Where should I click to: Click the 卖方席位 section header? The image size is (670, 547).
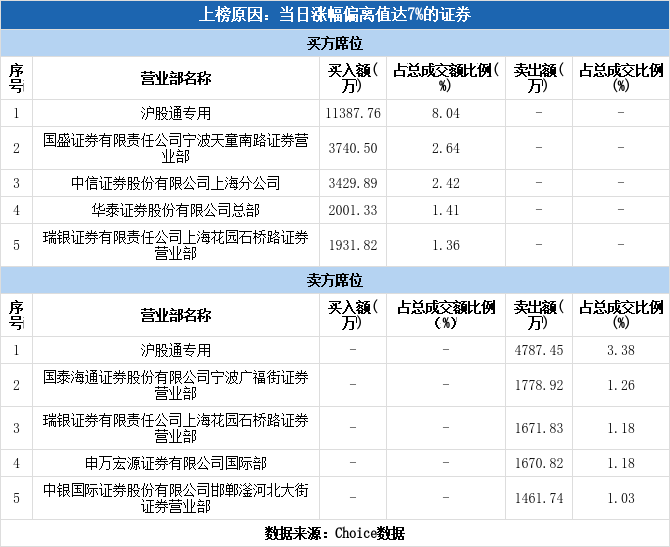click(335, 280)
